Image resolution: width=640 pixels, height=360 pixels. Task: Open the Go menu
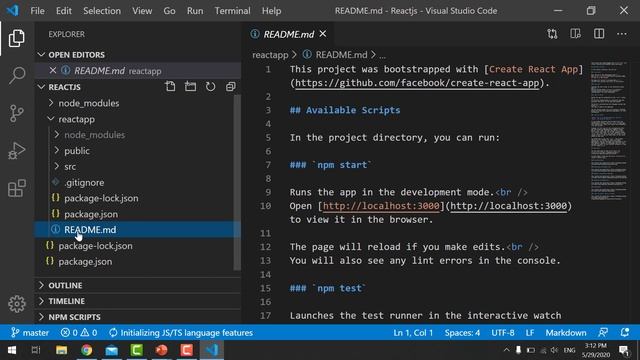(169, 11)
